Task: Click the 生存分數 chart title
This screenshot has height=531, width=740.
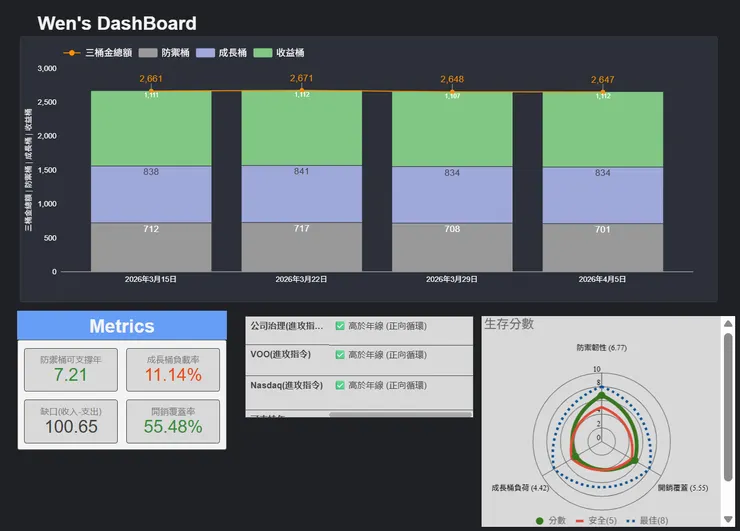Action: pos(509,324)
